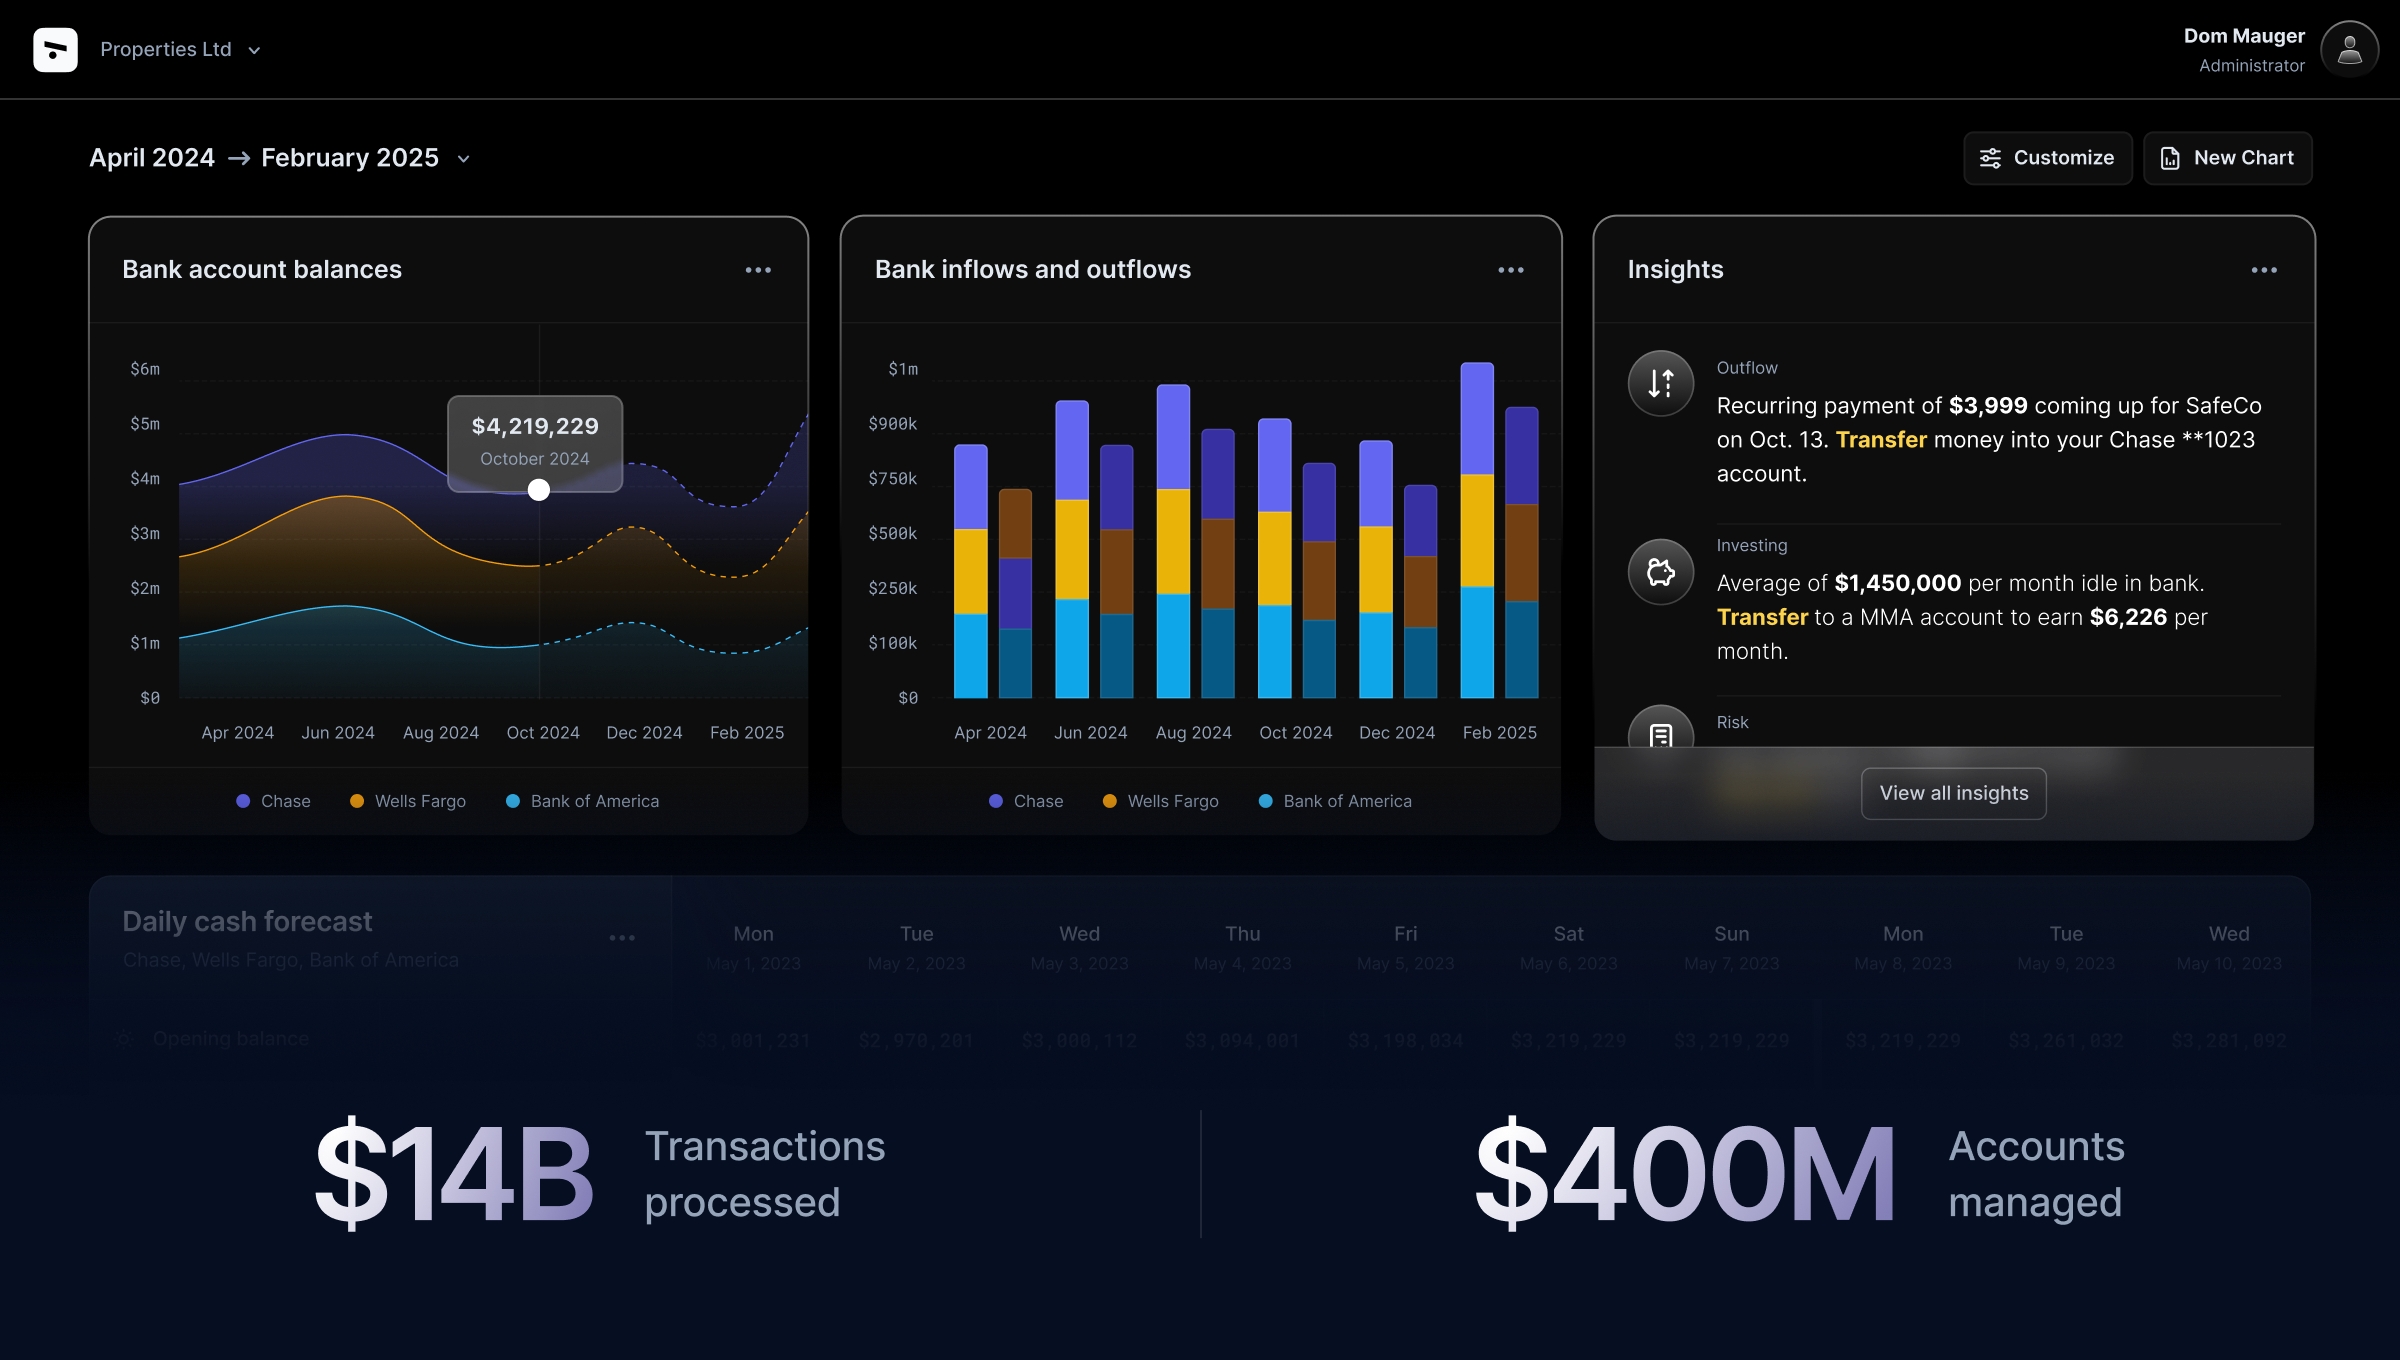Click the three-dot menu on Daily cash forecast
Screen dimensions: 2400x1360
(x=621, y=936)
